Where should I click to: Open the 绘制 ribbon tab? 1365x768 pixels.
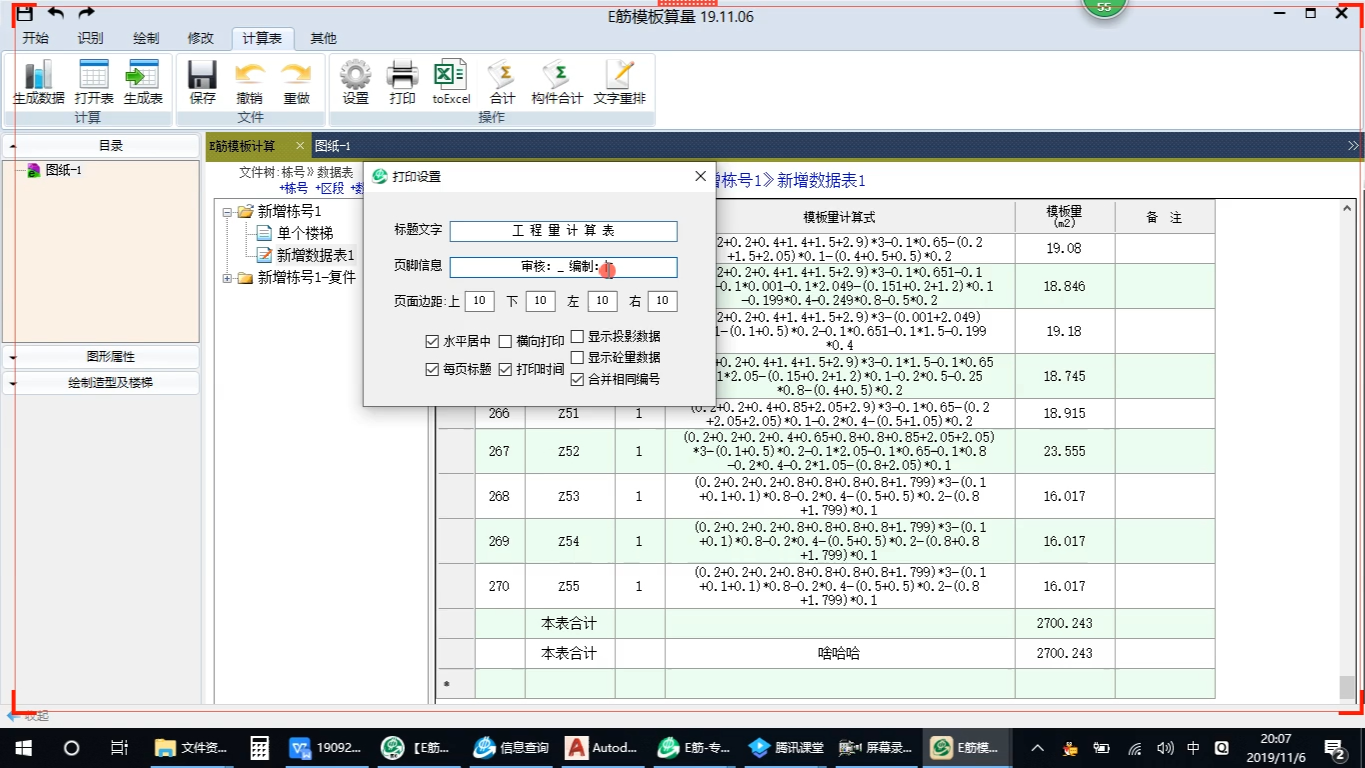(x=146, y=39)
